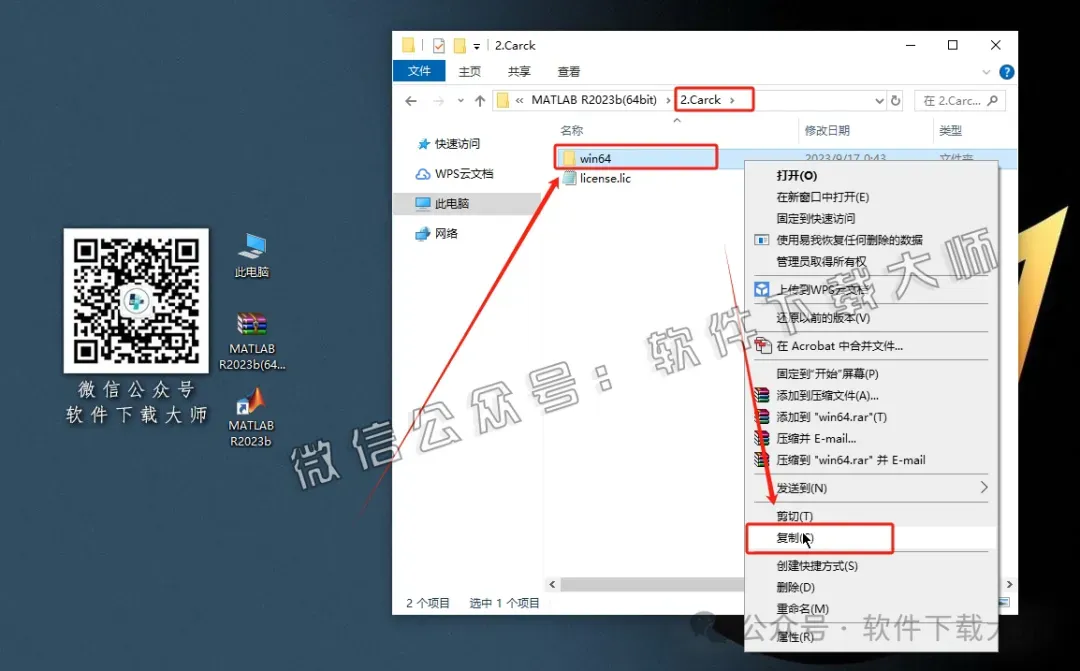This screenshot has width=1080, height=671.
Task: Choose 复制(C) in context menu
Action: [871, 537]
